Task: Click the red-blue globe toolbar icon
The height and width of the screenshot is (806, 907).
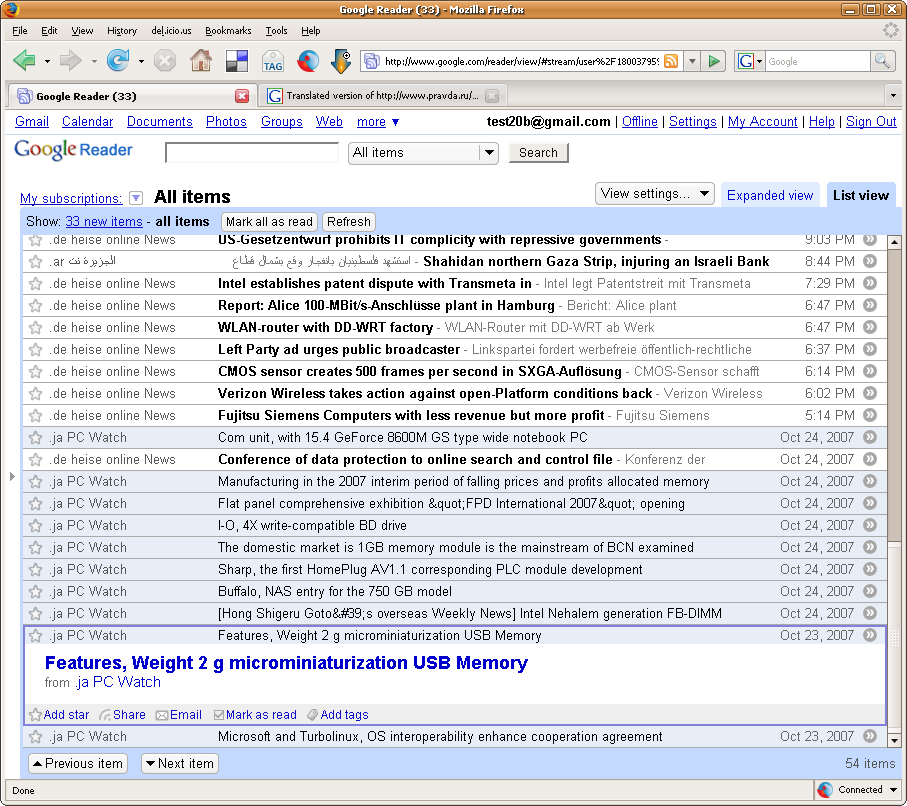Action: 308,61
